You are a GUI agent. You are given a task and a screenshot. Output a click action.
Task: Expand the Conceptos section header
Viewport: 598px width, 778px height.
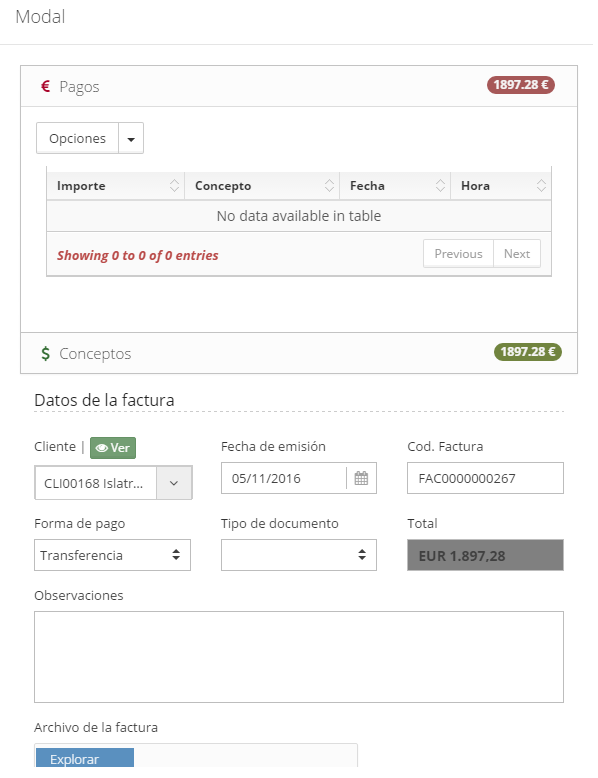pos(299,353)
